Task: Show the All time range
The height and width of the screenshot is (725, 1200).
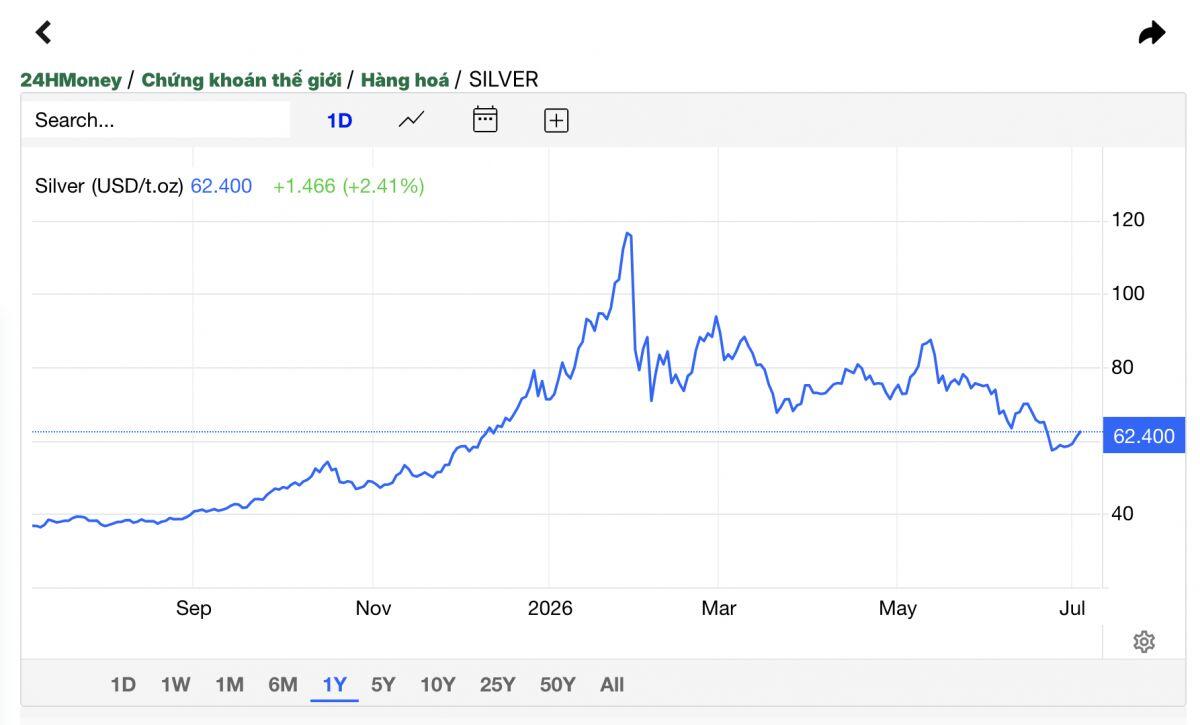Action: click(x=612, y=685)
